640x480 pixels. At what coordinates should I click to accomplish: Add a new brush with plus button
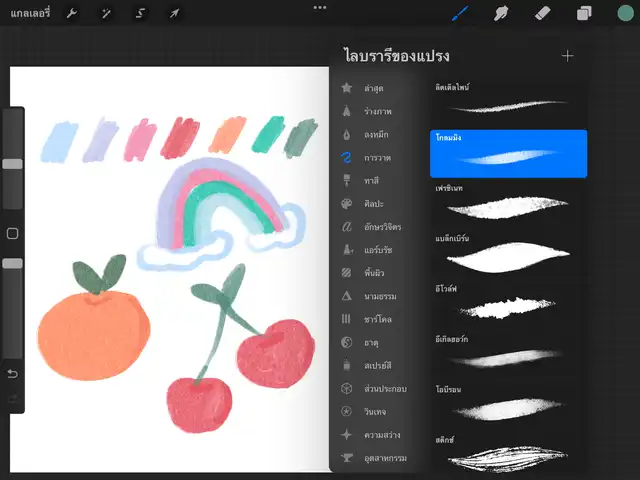click(568, 56)
